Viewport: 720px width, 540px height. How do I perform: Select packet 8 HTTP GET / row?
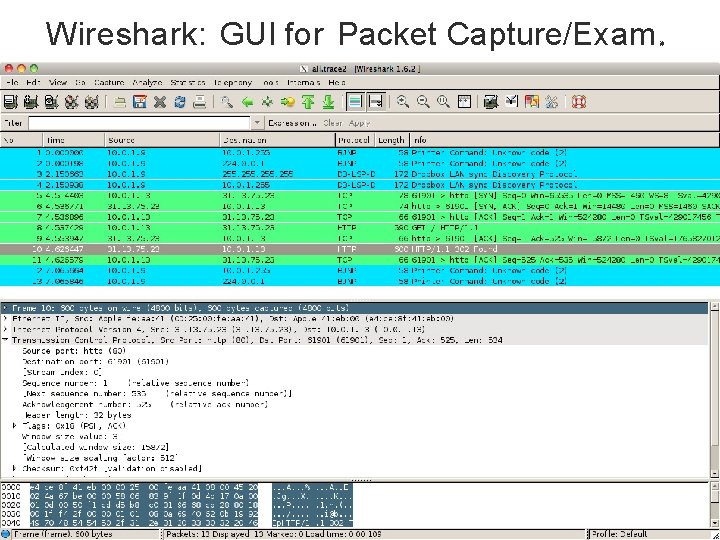coord(360,228)
